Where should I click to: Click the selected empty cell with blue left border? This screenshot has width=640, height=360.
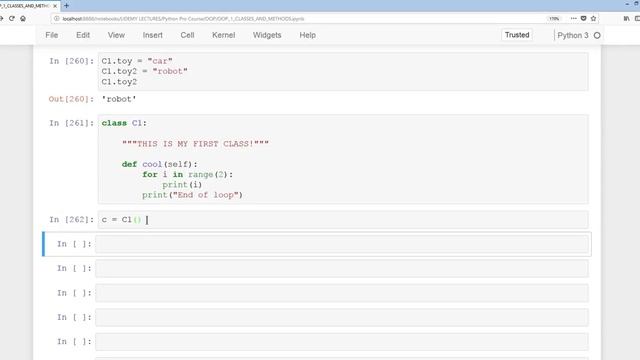pos(342,244)
